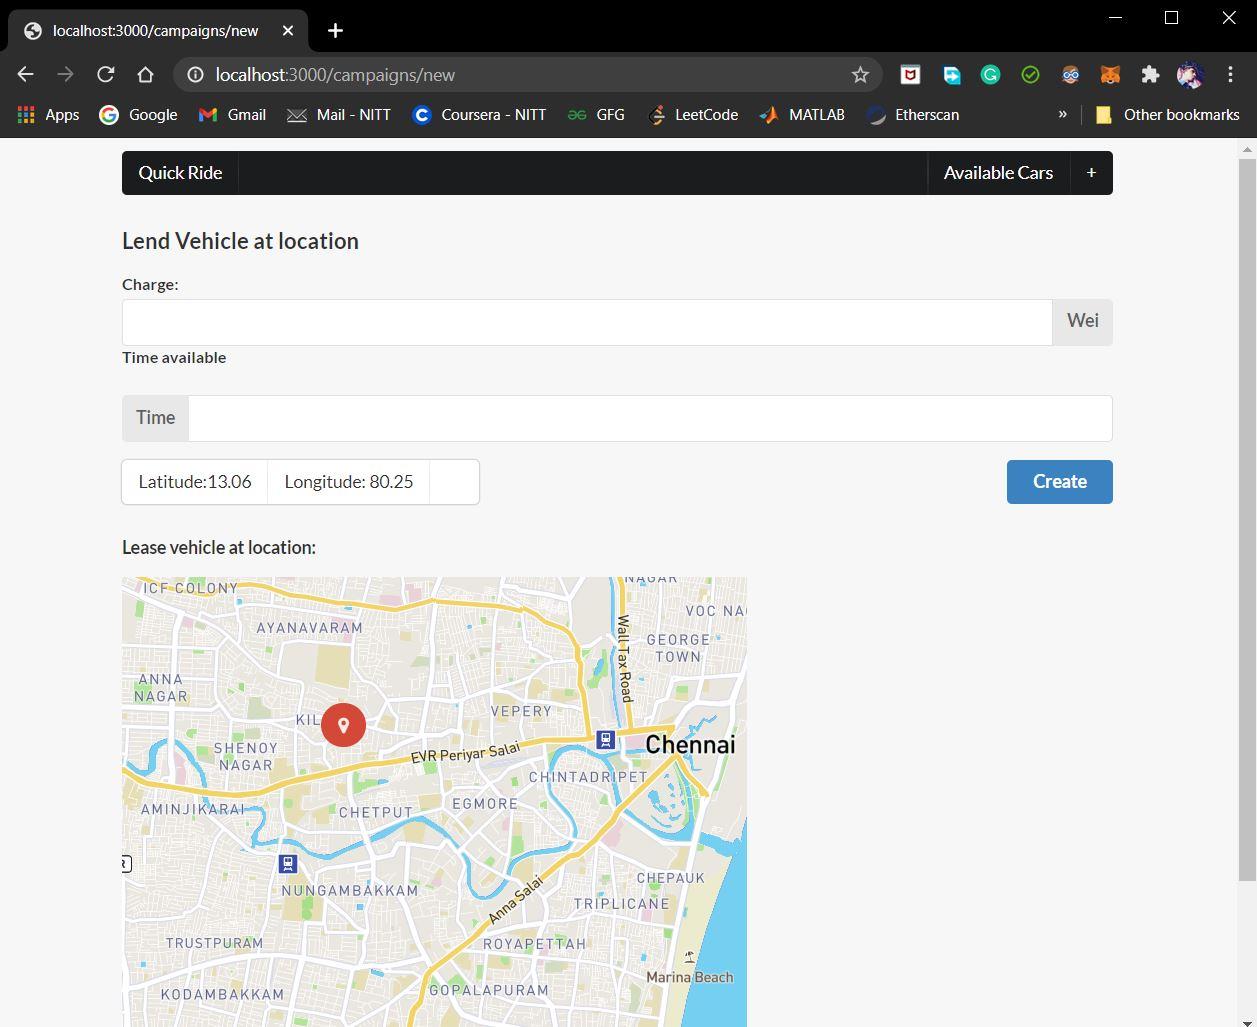The height and width of the screenshot is (1027, 1257).
Task: Reload the page
Action: click(x=105, y=75)
